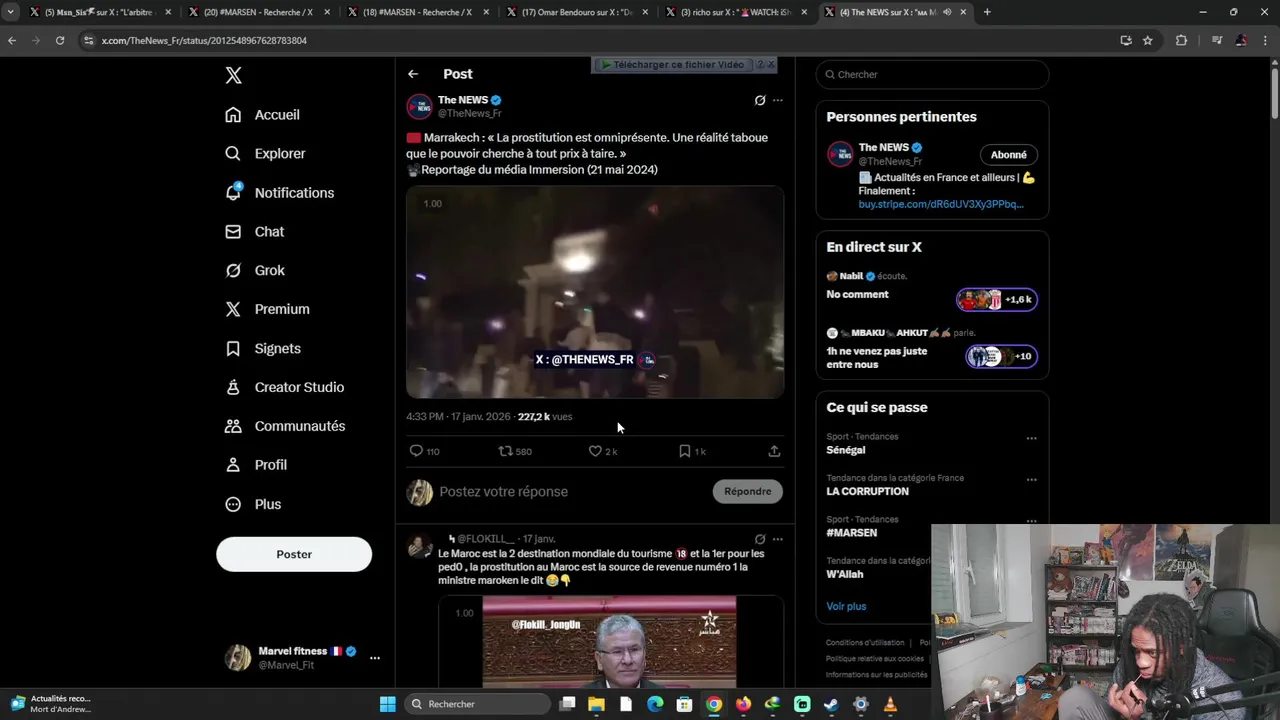Open the #MARSEN trend
This screenshot has height=720, width=1280.
click(x=851, y=533)
